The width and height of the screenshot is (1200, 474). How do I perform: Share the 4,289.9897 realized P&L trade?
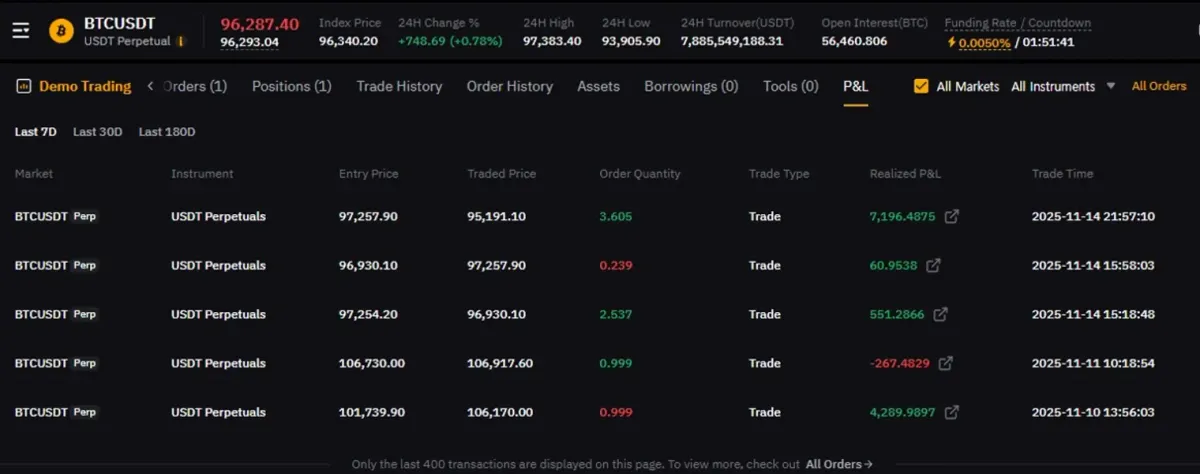click(952, 412)
